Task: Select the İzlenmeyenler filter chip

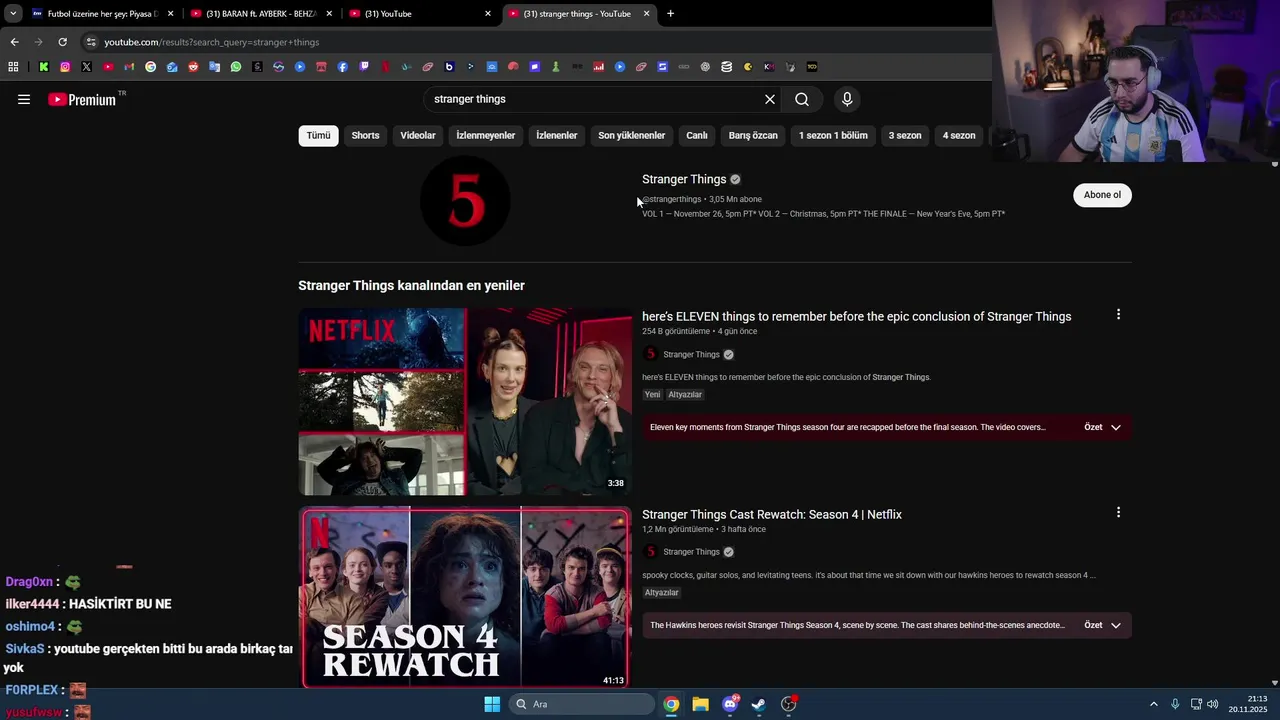Action: coord(486,135)
